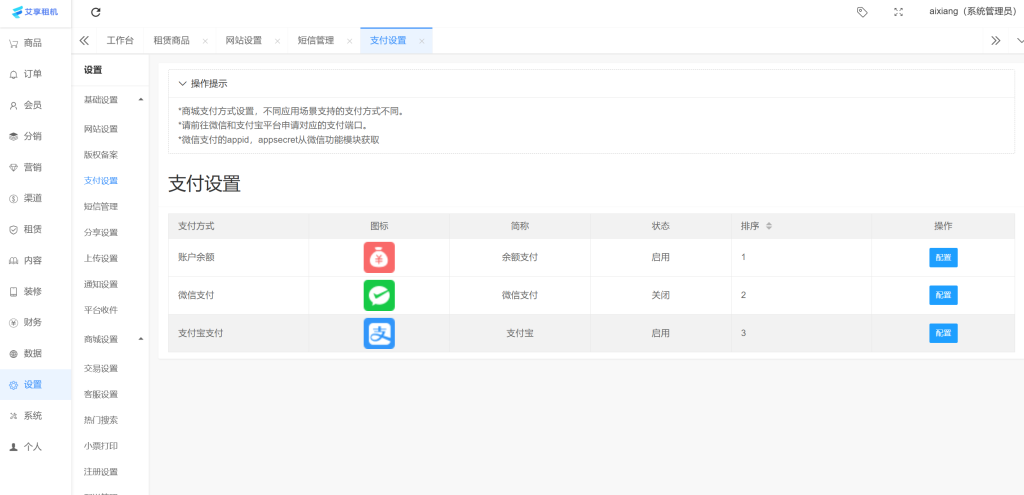Open the 内容 sidebar menu
Image resolution: width=1024 pixels, height=495 pixels.
pos(35,260)
